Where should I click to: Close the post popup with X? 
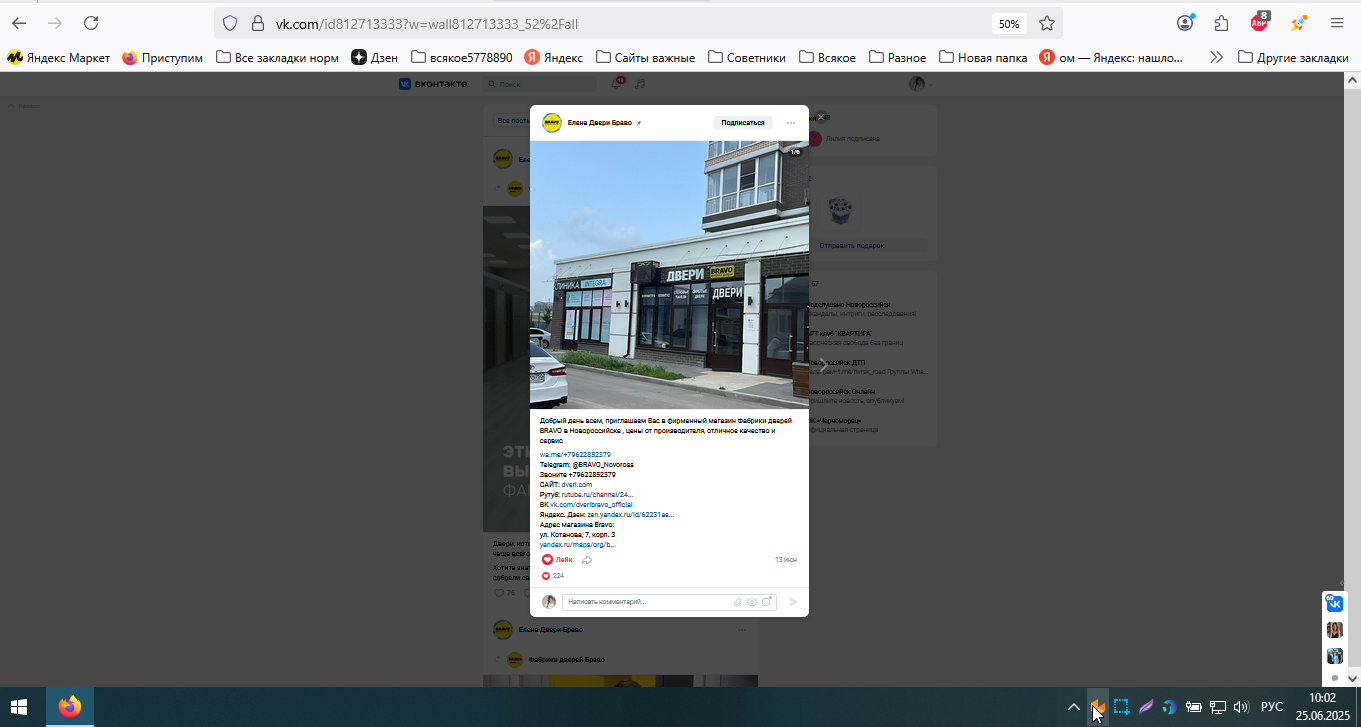[821, 117]
